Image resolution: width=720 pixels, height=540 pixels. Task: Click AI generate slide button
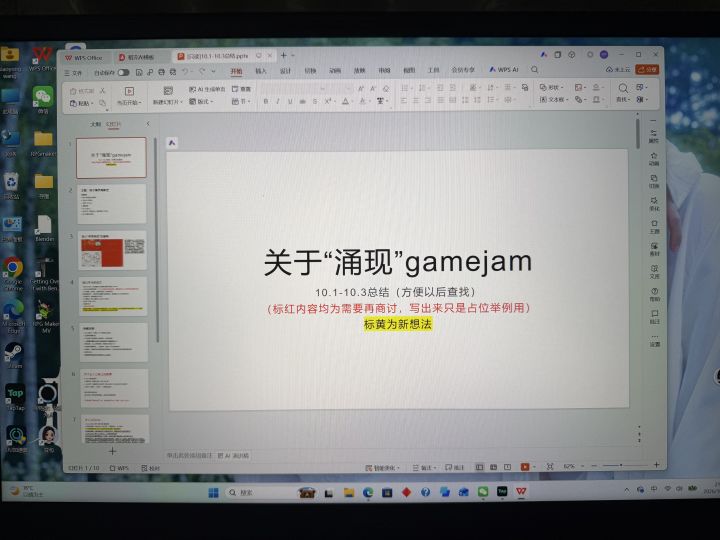[207, 89]
